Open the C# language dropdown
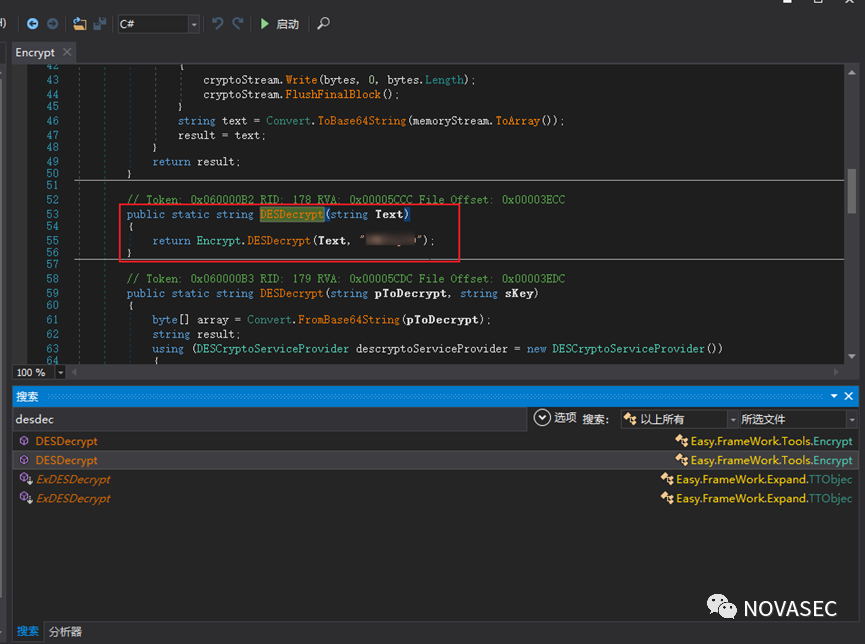The height and width of the screenshot is (644, 865). coord(193,24)
